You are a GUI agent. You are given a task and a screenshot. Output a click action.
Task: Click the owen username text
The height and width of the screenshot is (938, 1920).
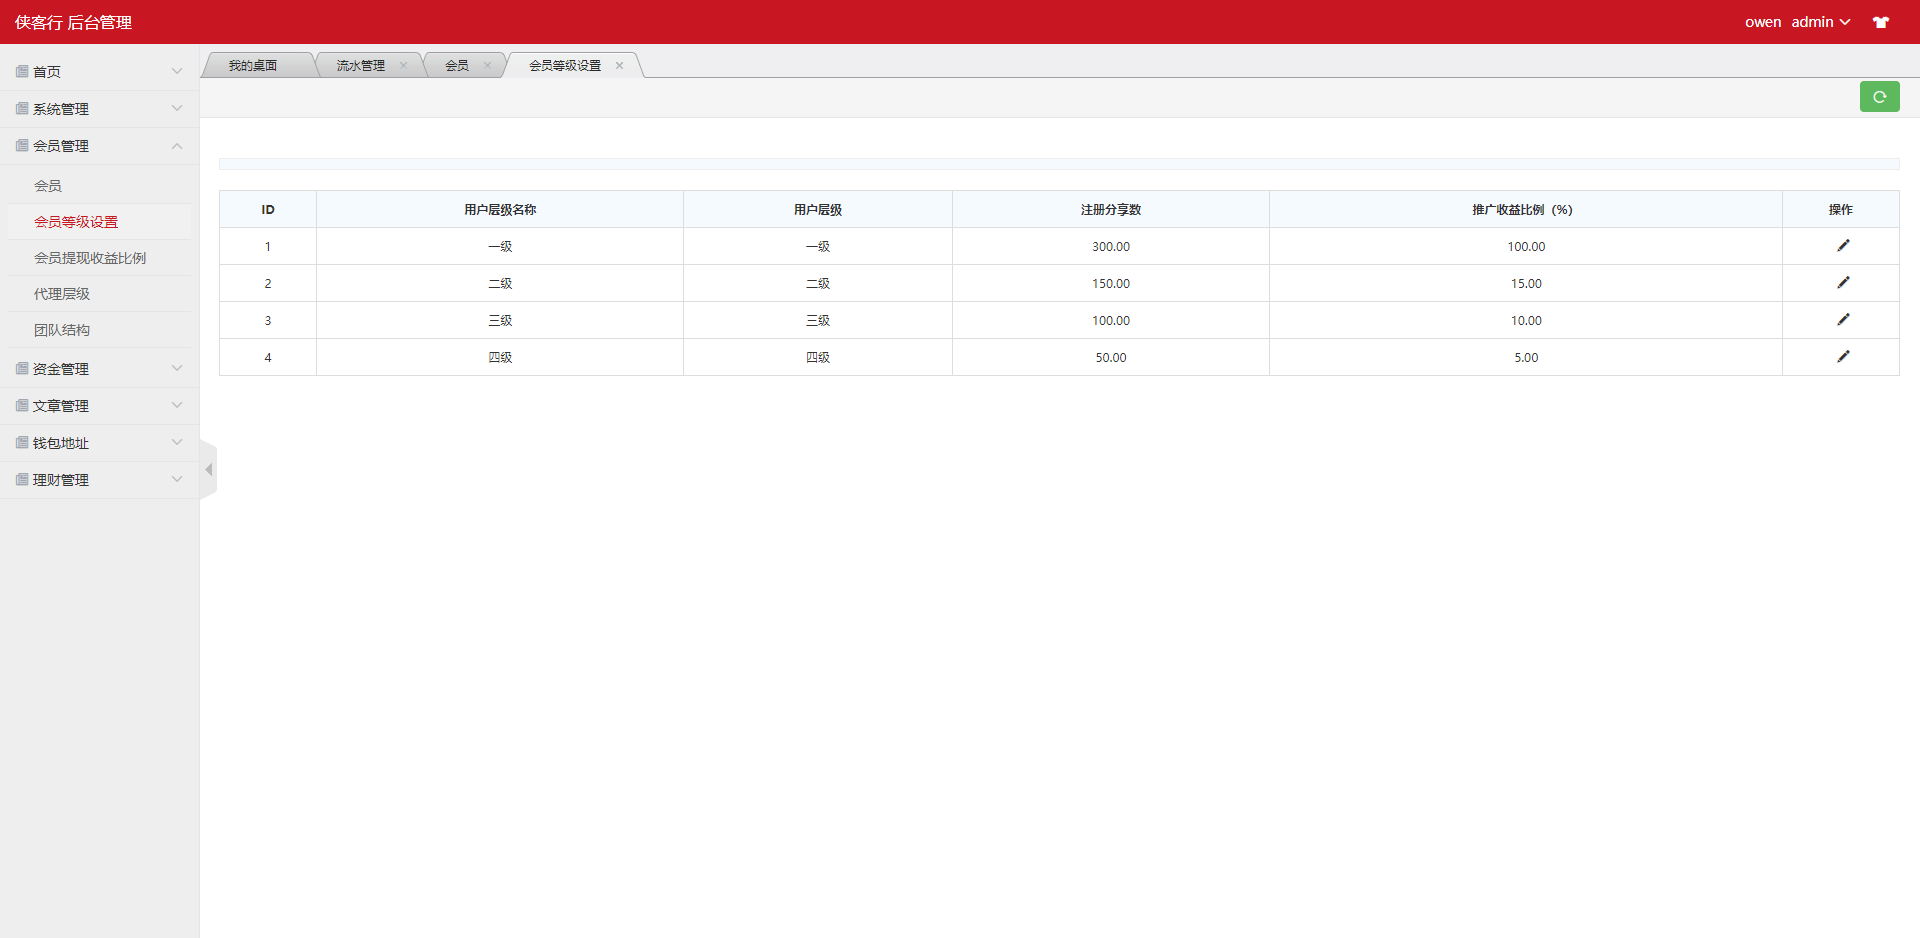coord(1763,22)
